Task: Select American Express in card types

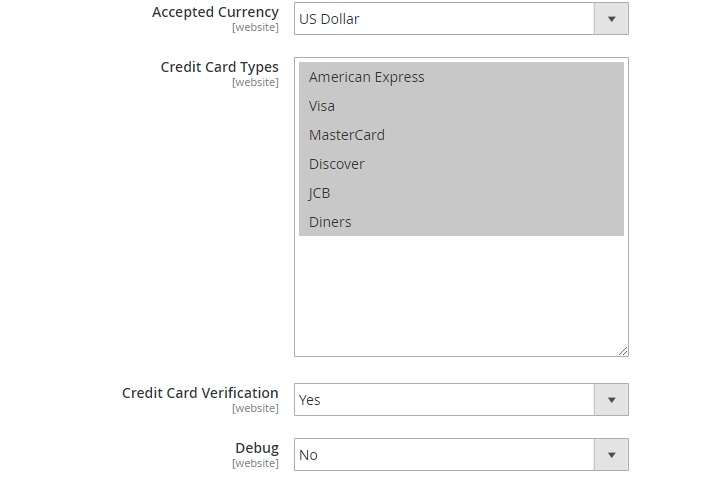Action: point(367,77)
